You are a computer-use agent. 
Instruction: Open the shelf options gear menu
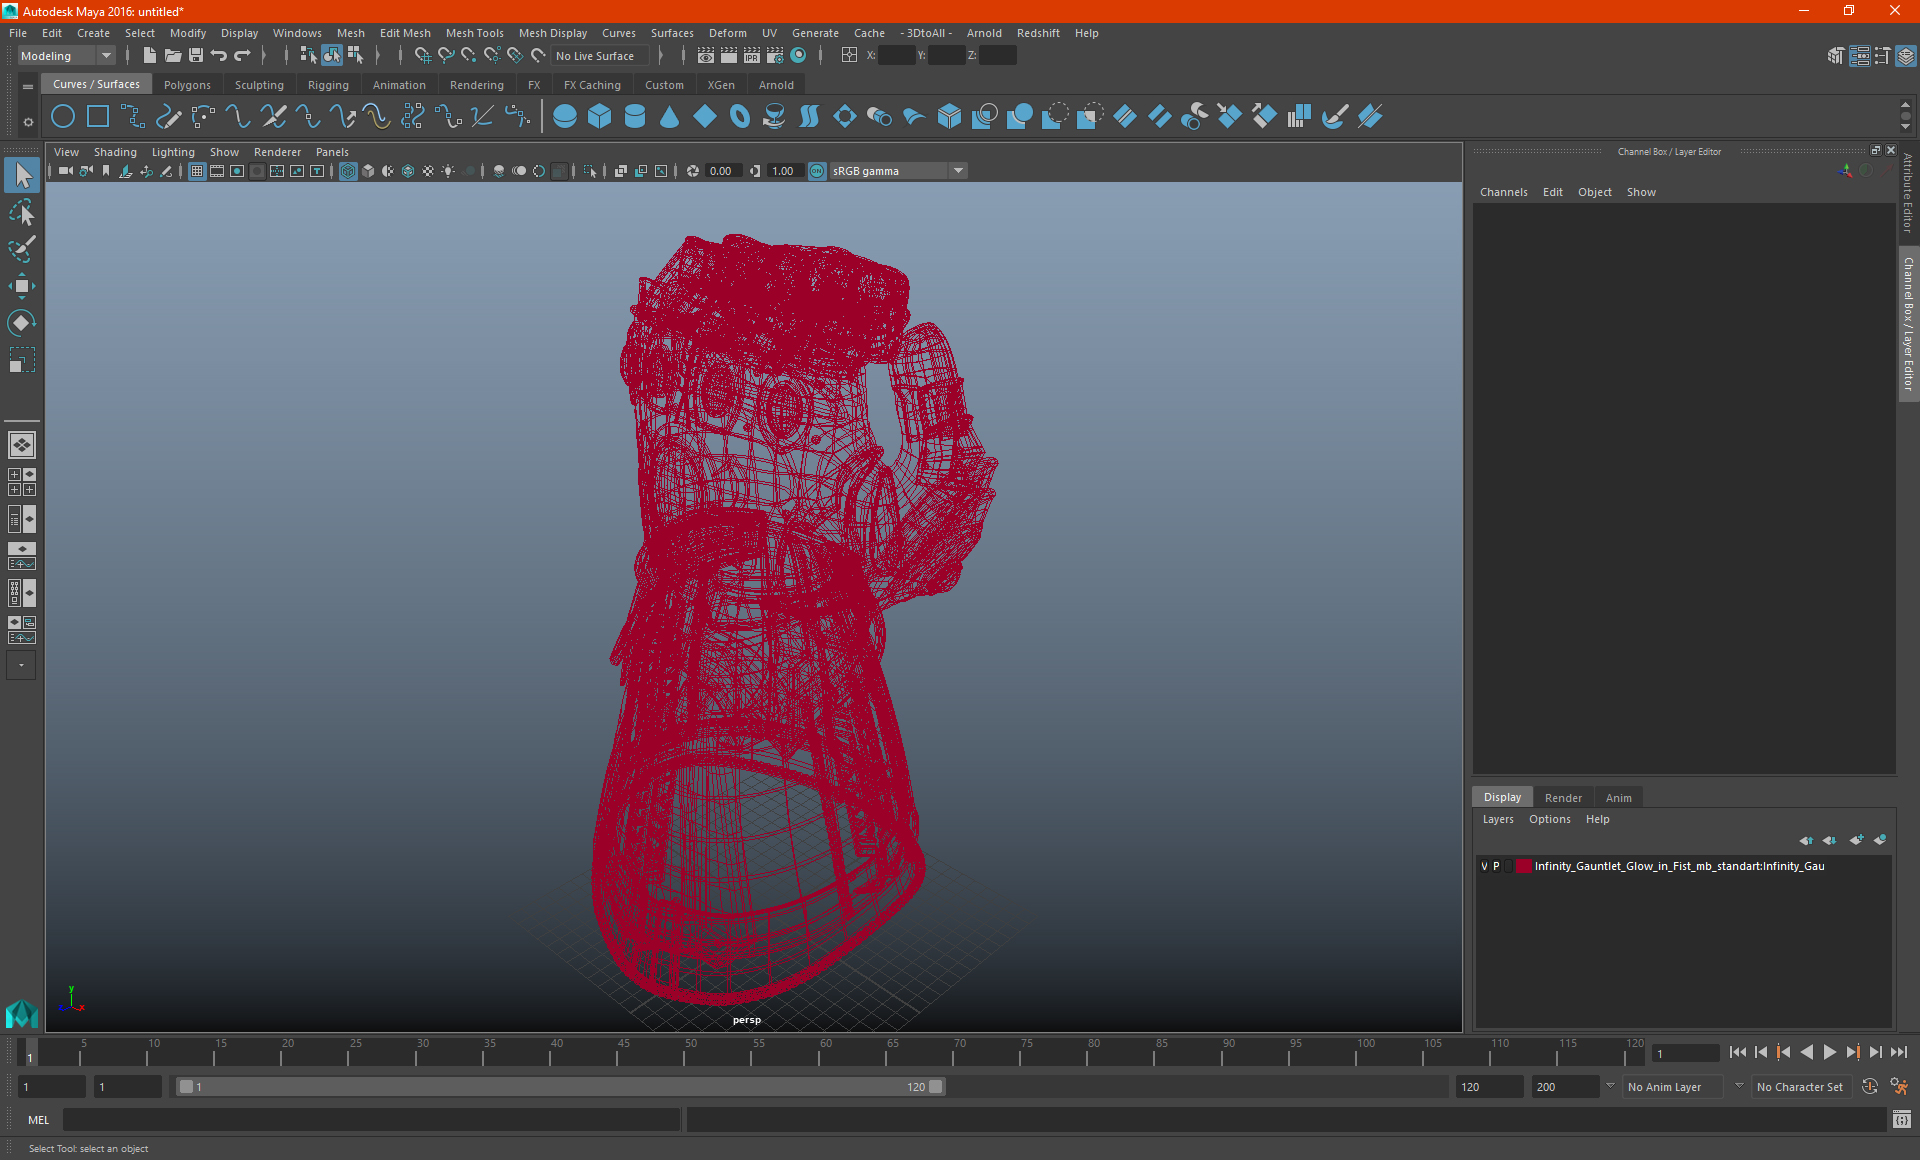[28, 123]
